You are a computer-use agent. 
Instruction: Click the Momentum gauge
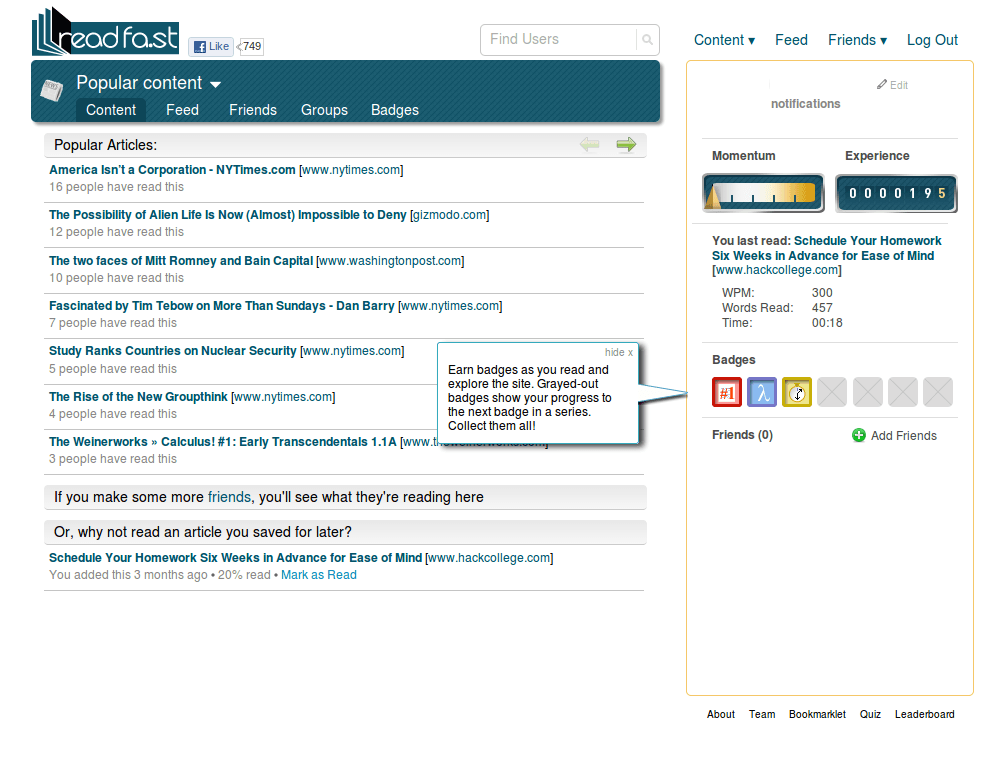pos(763,193)
